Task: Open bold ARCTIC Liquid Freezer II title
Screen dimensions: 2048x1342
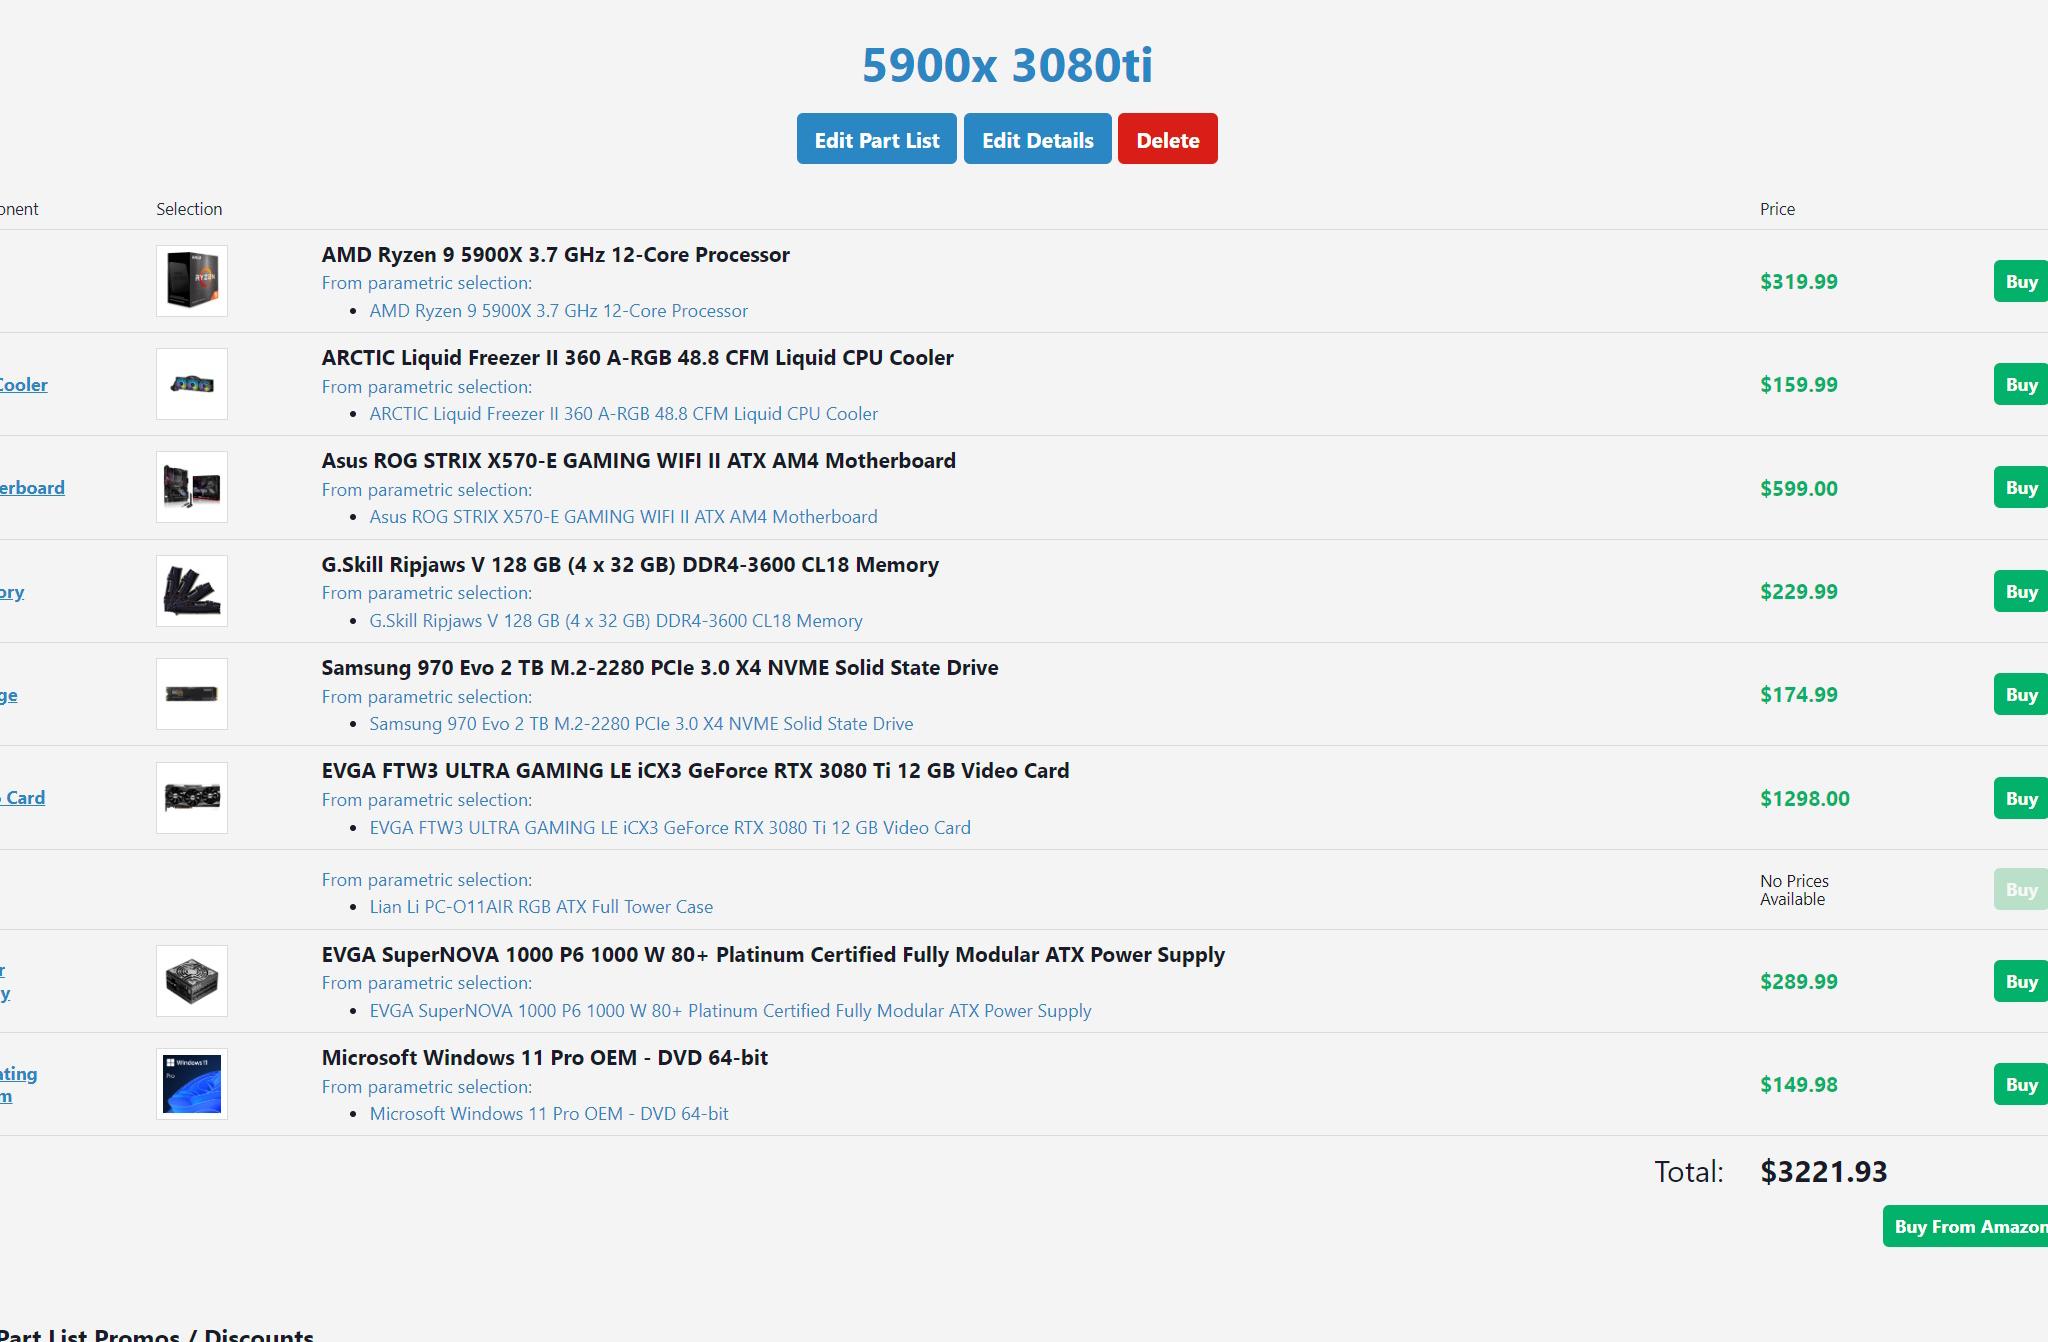Action: point(637,358)
